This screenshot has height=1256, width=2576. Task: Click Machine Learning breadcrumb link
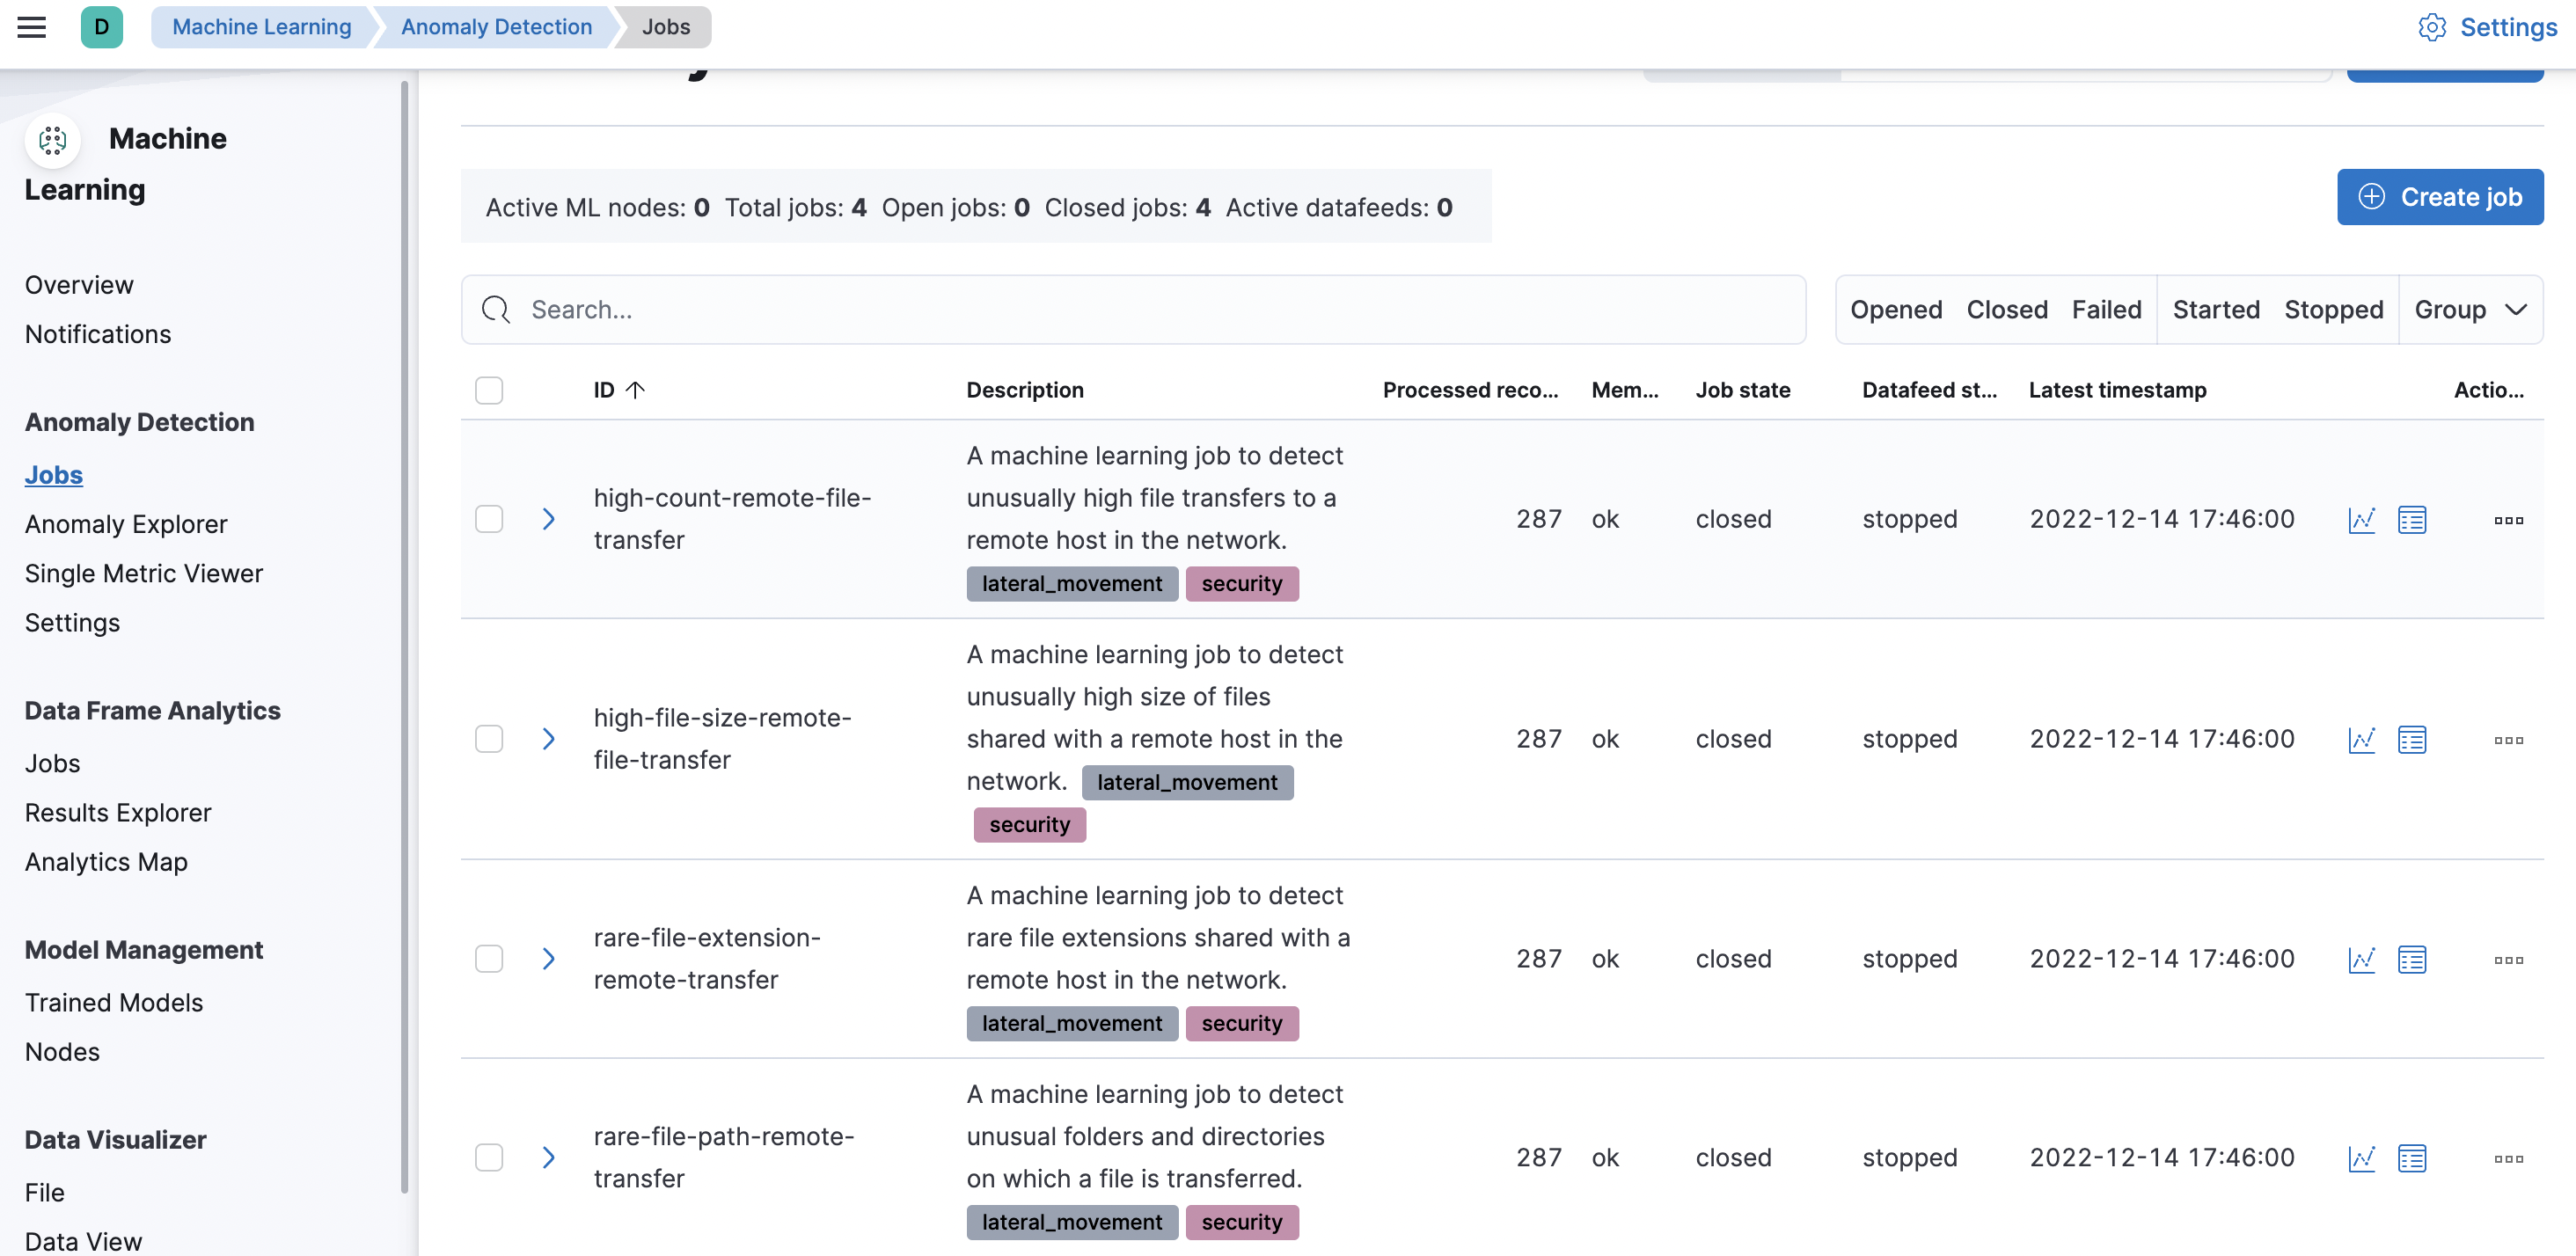point(261,27)
